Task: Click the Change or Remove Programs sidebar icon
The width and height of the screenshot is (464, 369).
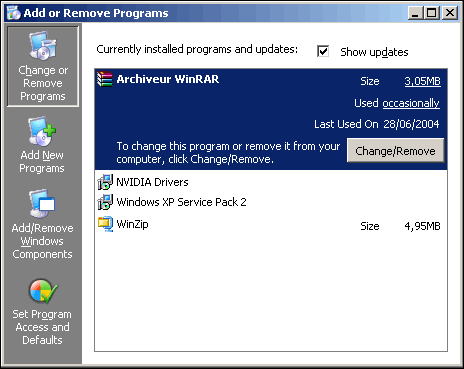Action: click(x=43, y=46)
